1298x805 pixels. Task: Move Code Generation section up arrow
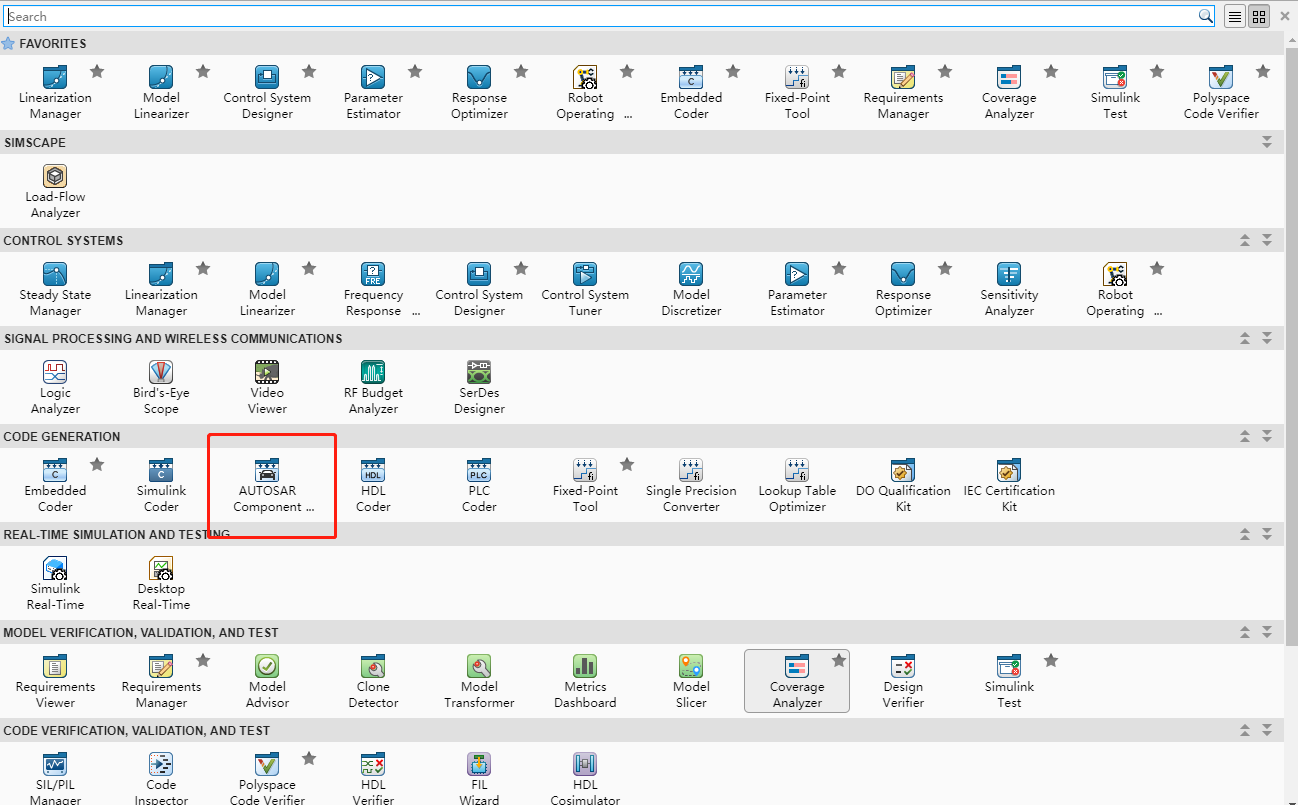(x=1245, y=436)
